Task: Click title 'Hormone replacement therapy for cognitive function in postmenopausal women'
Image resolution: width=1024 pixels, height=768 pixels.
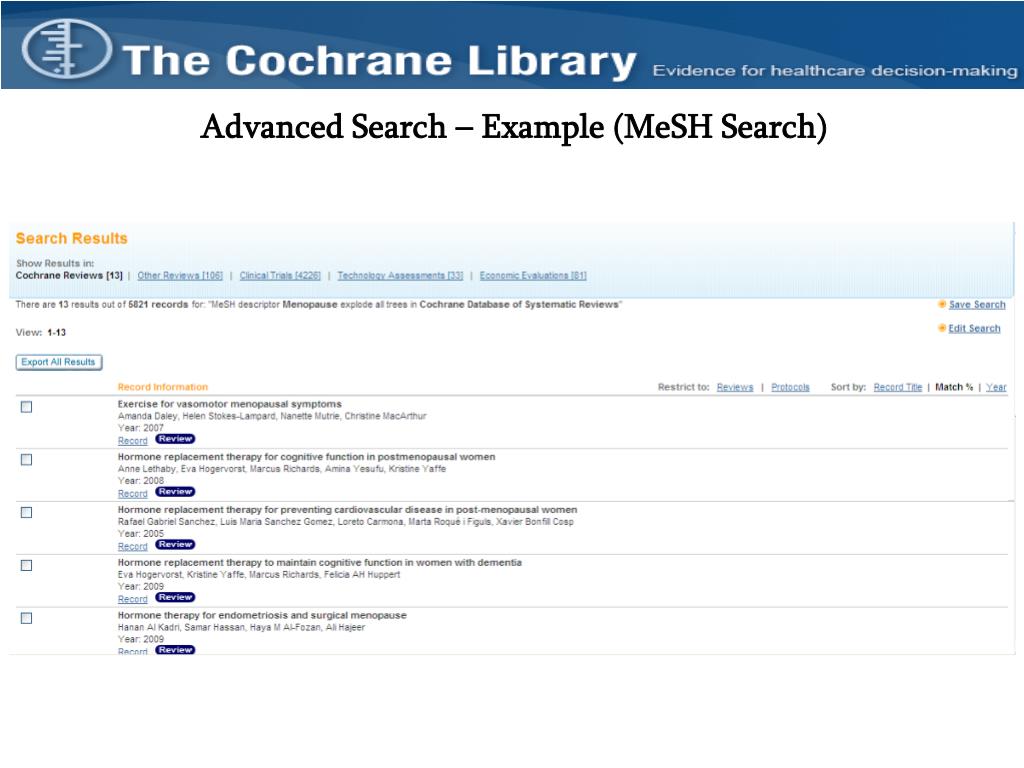Action: [x=306, y=457]
